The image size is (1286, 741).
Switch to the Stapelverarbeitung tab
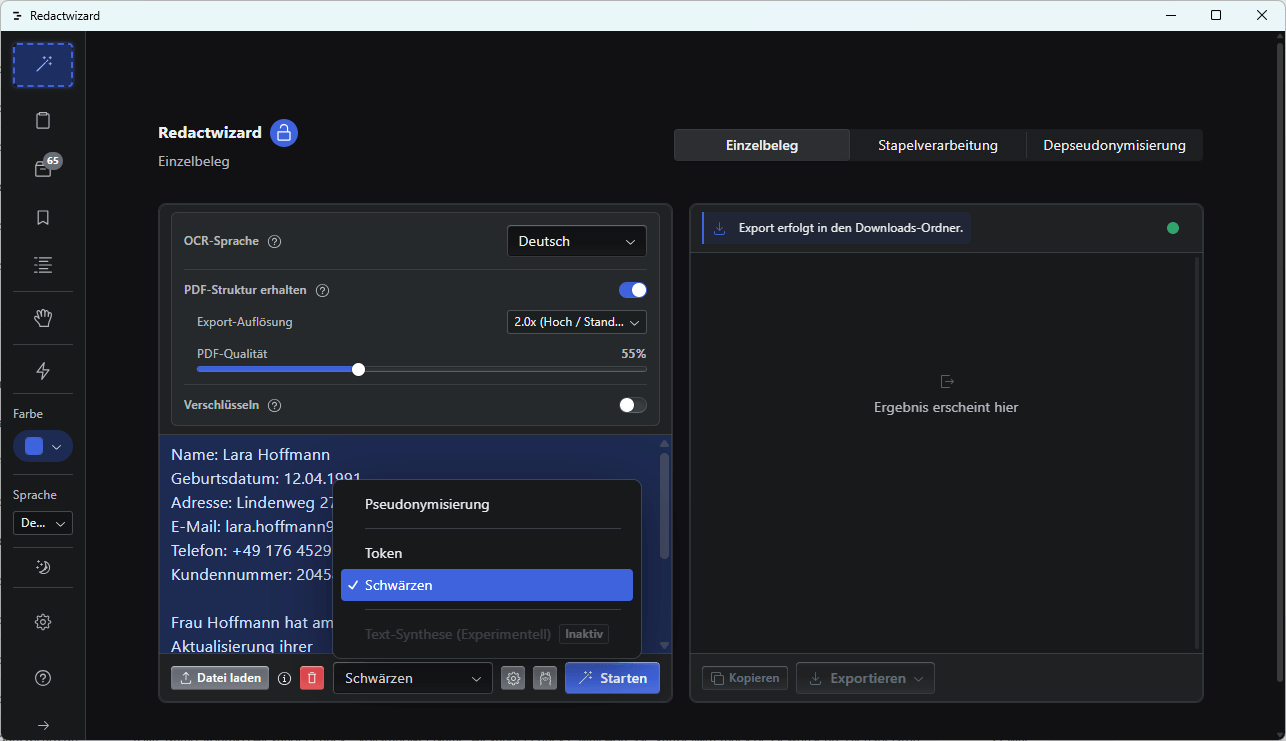click(x=938, y=145)
